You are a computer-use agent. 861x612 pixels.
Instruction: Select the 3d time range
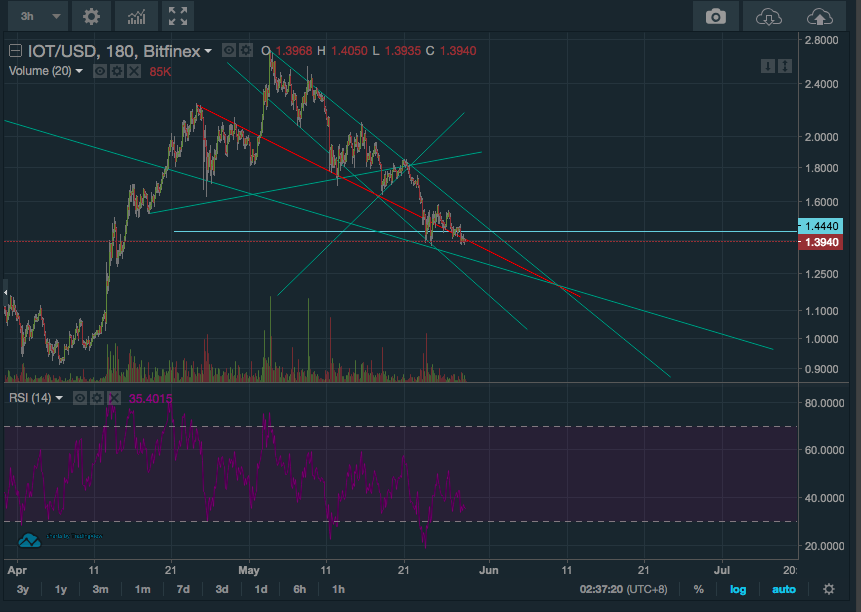[222, 589]
